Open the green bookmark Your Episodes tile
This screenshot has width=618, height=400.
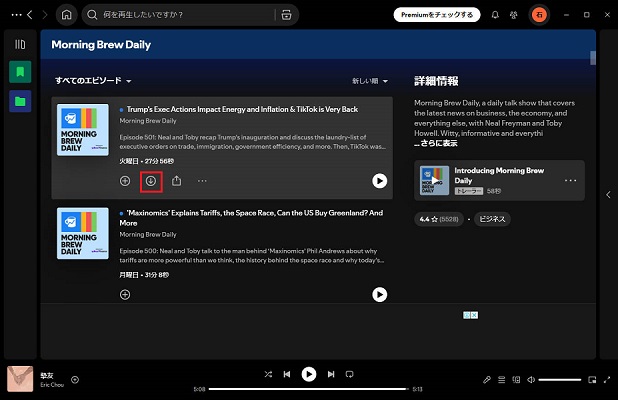pos(20,72)
